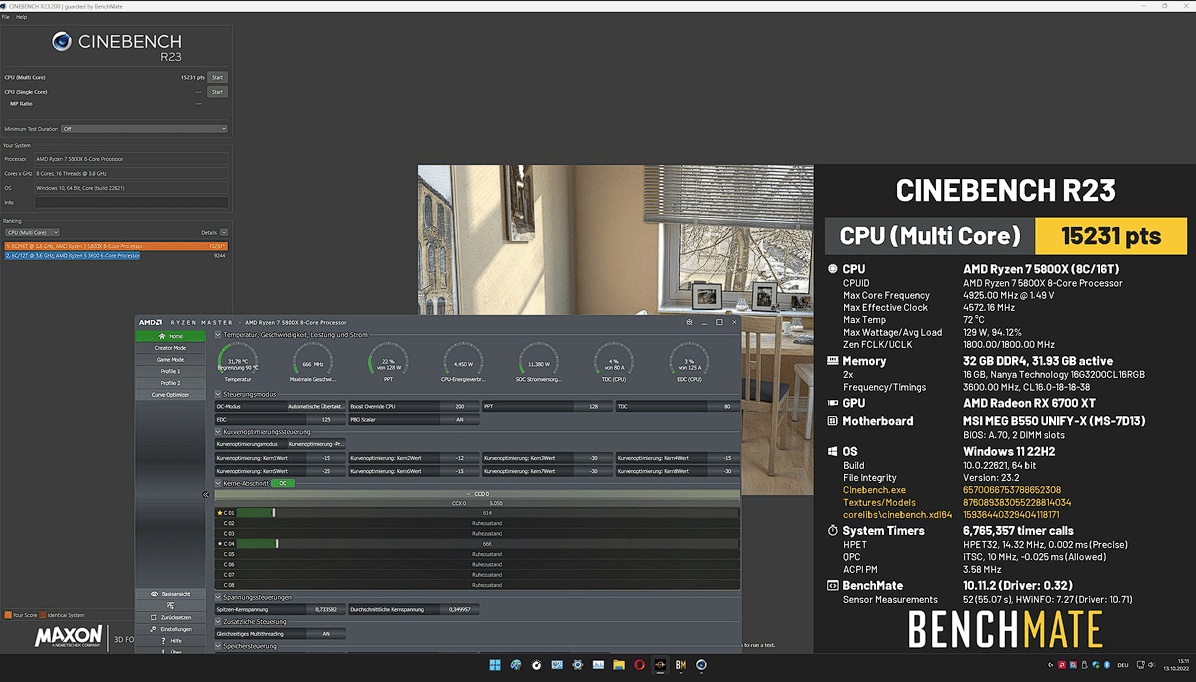Launch Opera browser from the taskbar
The image size is (1196, 682).
click(x=639, y=665)
